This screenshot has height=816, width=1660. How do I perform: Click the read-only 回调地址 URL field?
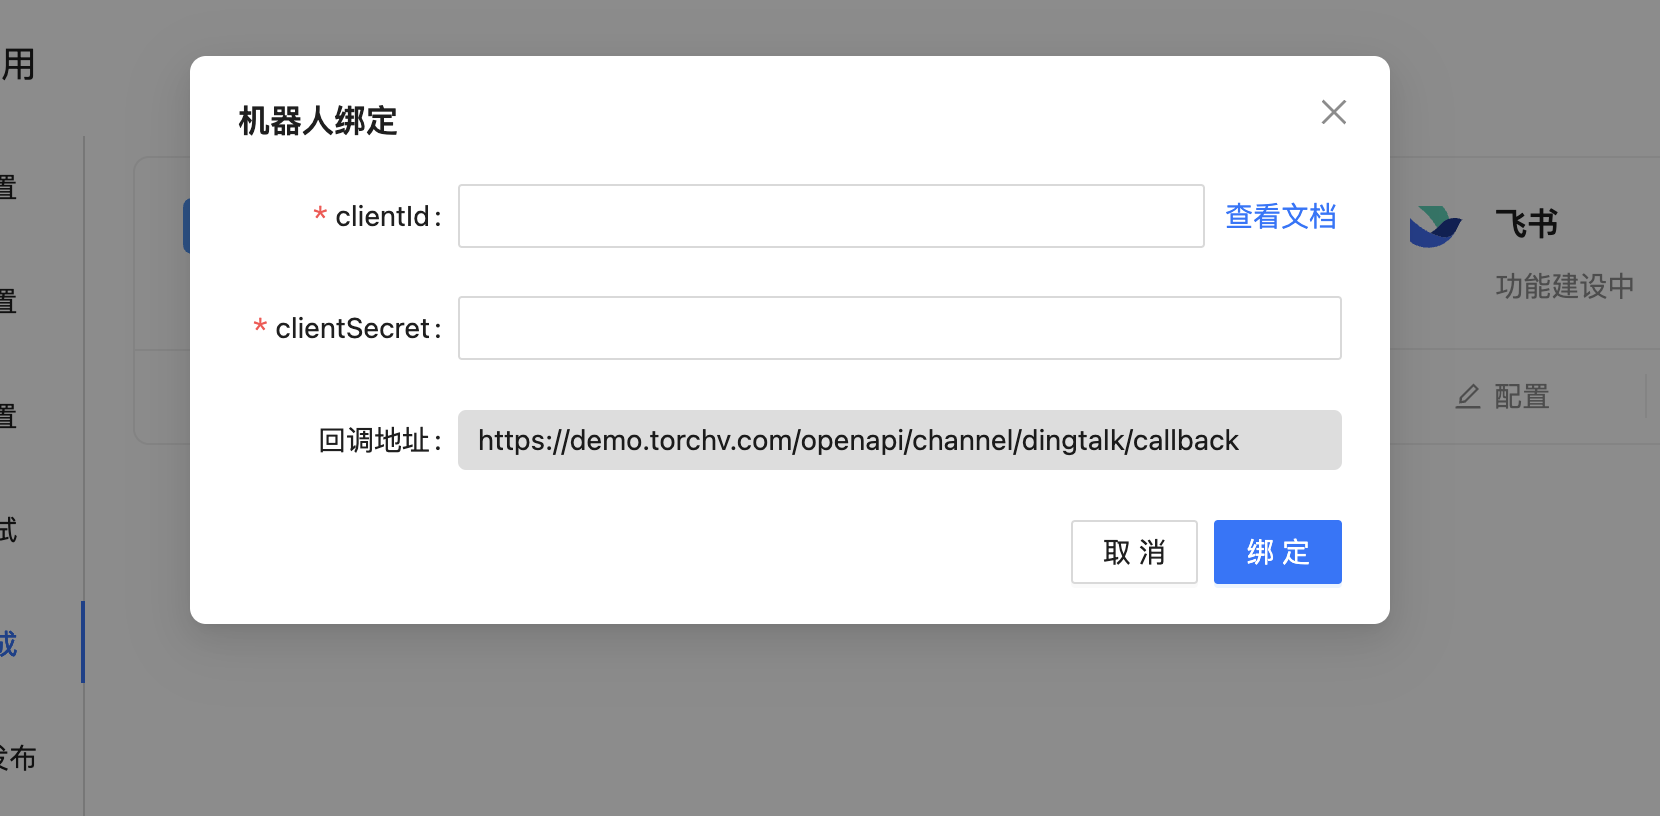(900, 440)
